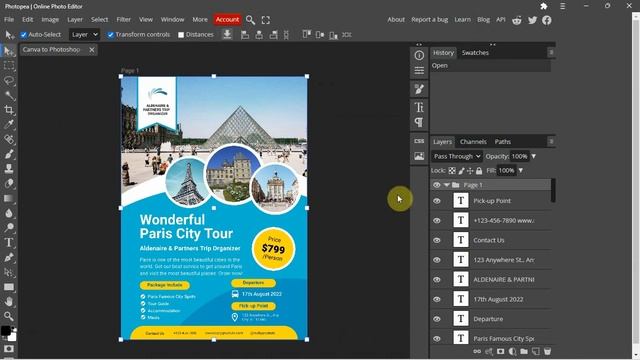The image size is (640, 360).
Task: Select the Gradient tool
Action: (x=9, y=198)
